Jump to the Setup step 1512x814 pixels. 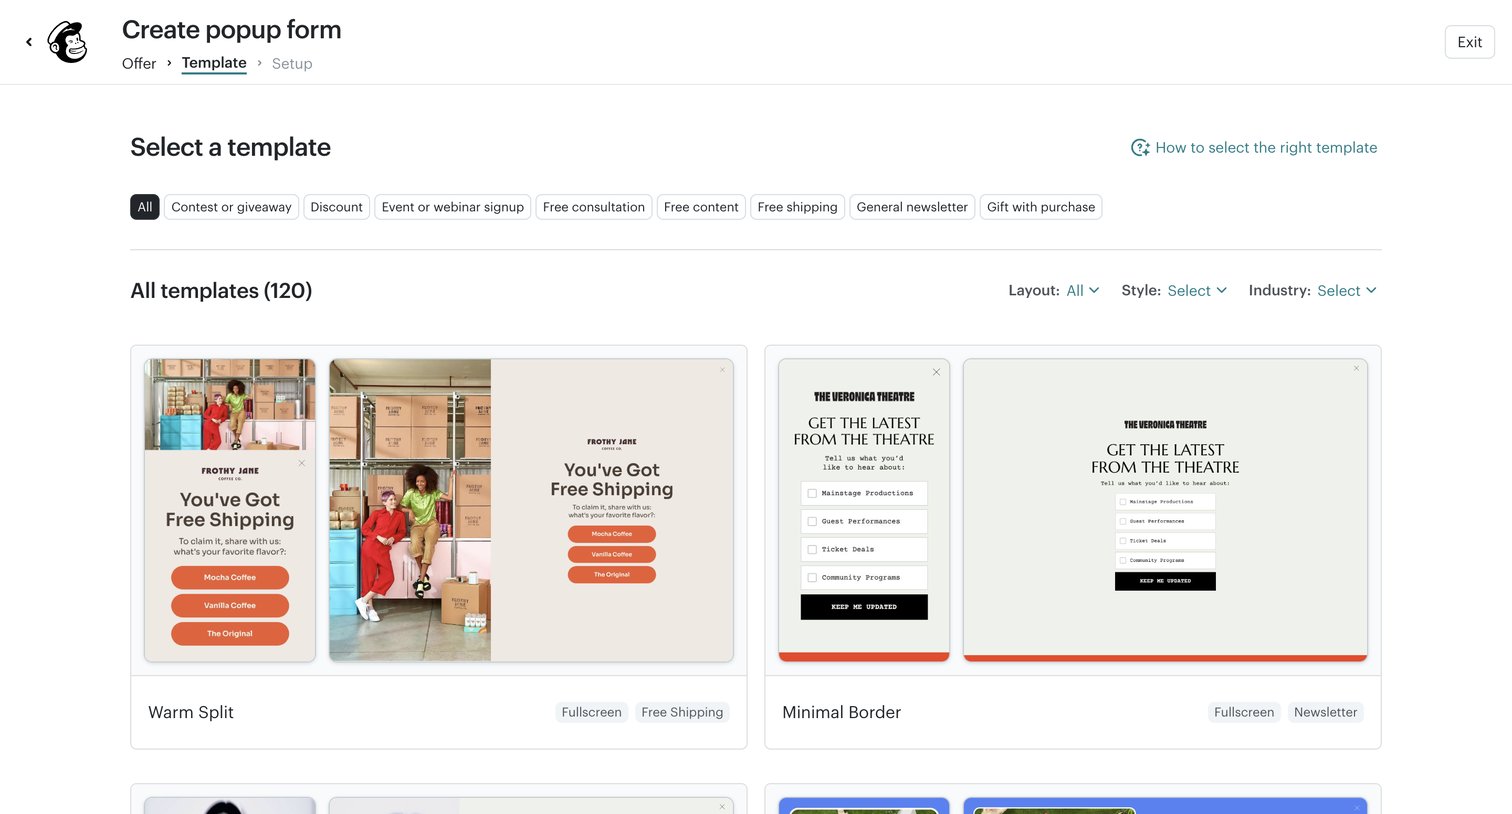(292, 63)
